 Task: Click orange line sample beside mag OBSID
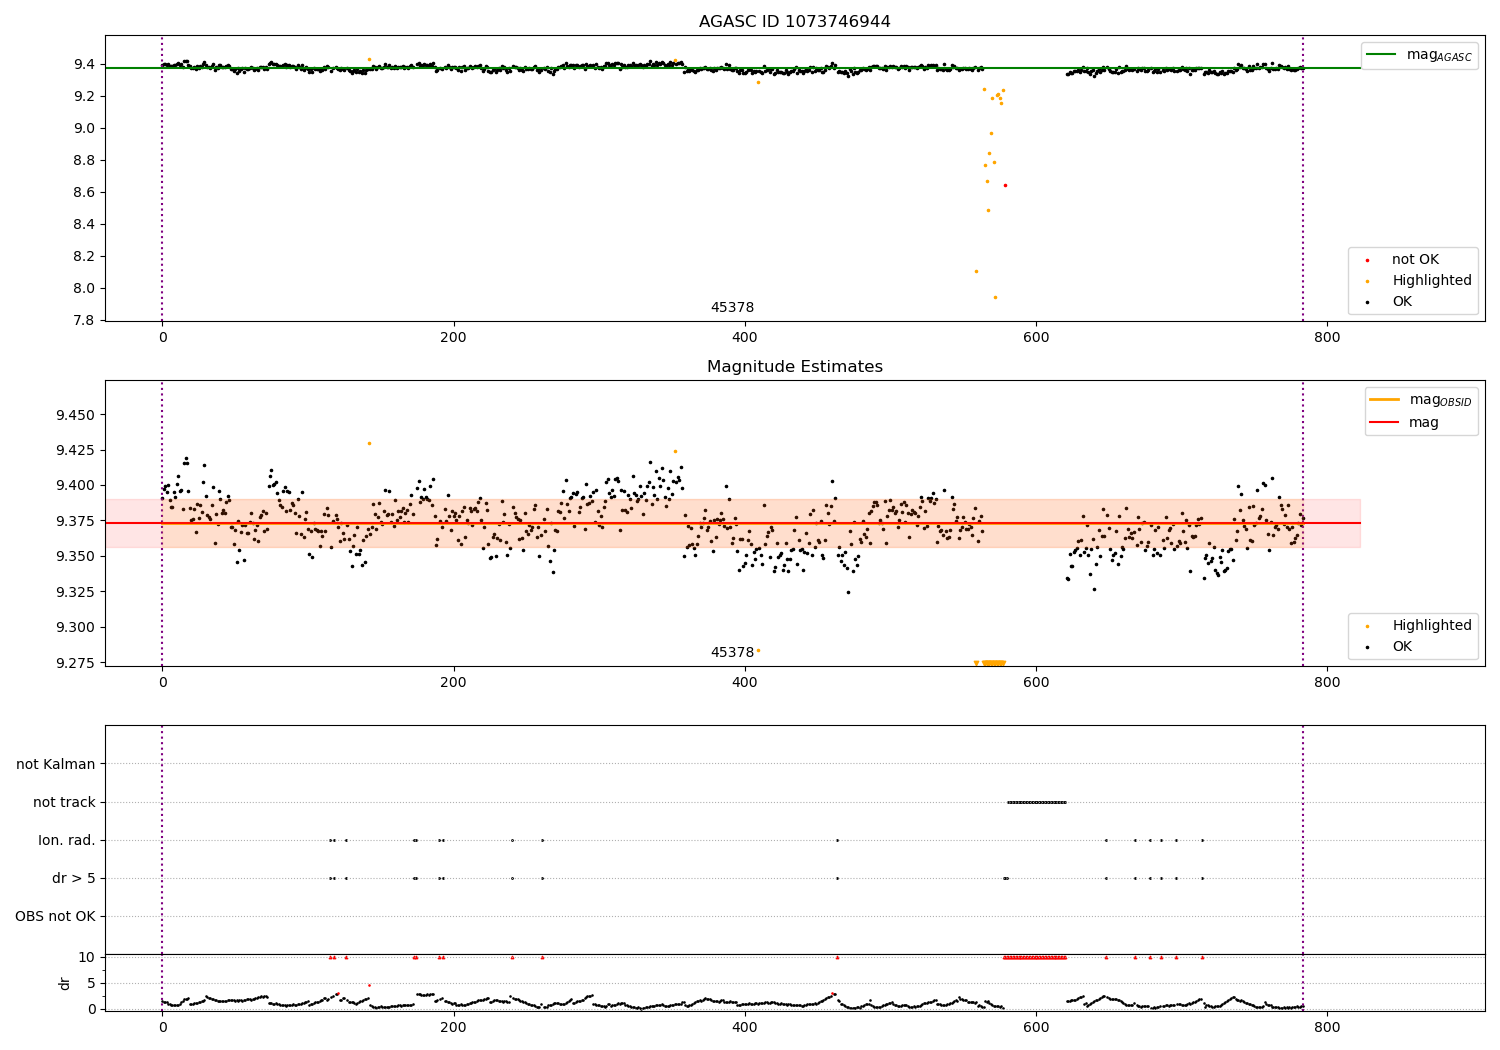[x=1384, y=399]
